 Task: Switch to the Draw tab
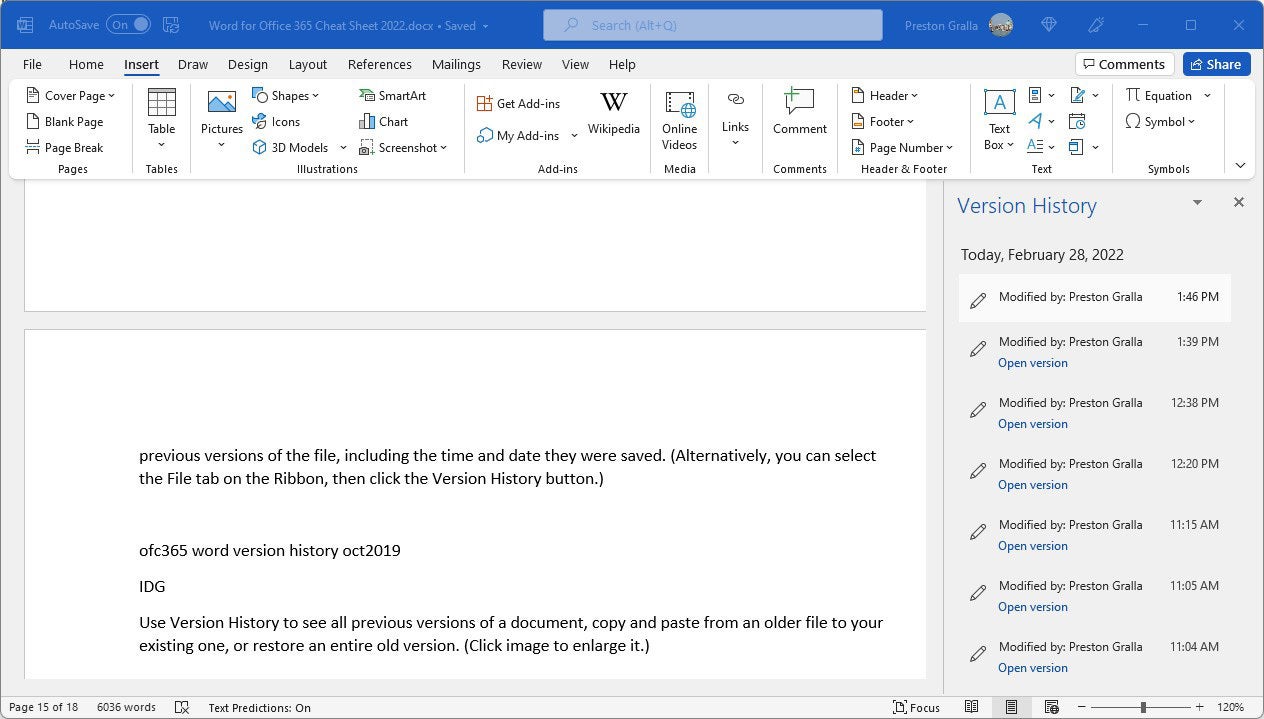(x=193, y=64)
